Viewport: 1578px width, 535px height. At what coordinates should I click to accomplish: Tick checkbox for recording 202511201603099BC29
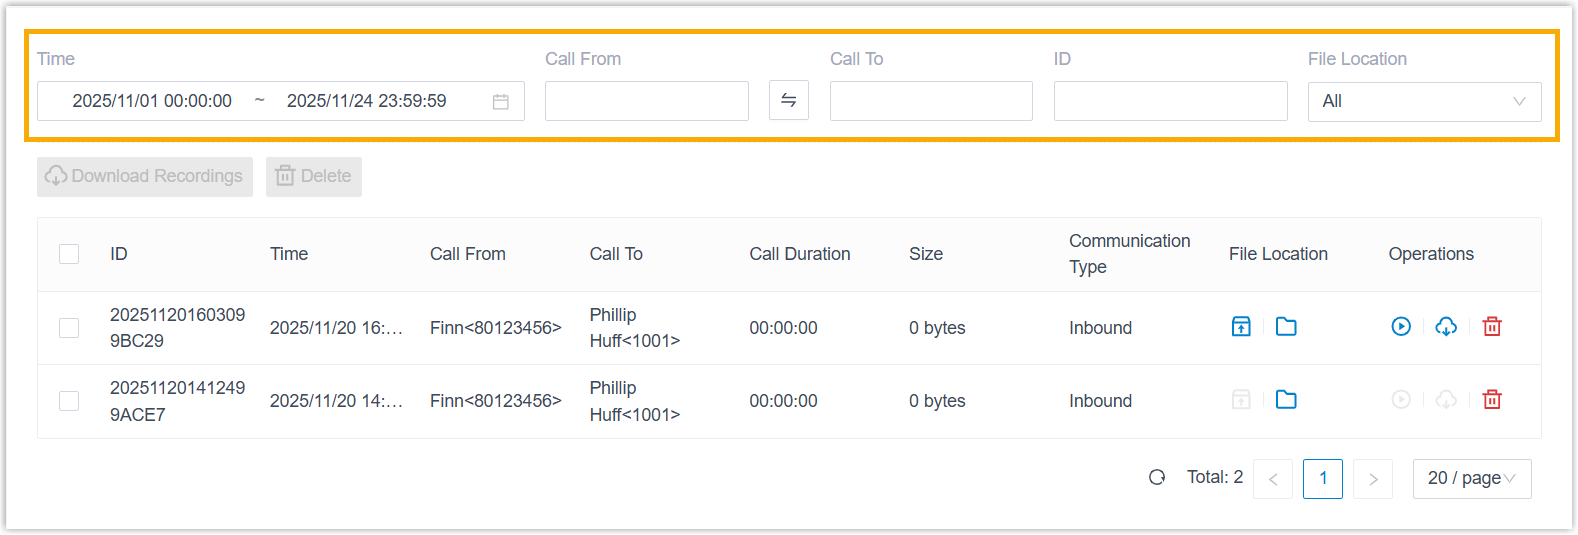[69, 328]
